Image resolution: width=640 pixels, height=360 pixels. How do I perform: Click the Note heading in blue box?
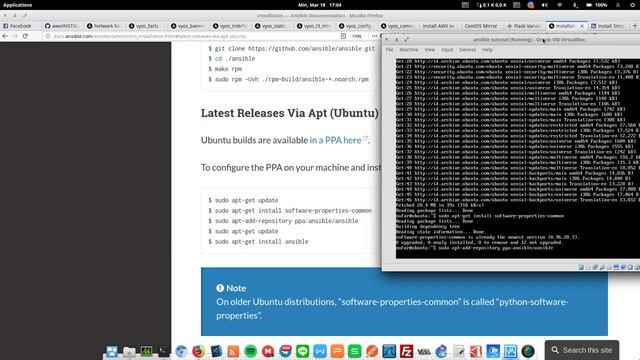click(231, 288)
